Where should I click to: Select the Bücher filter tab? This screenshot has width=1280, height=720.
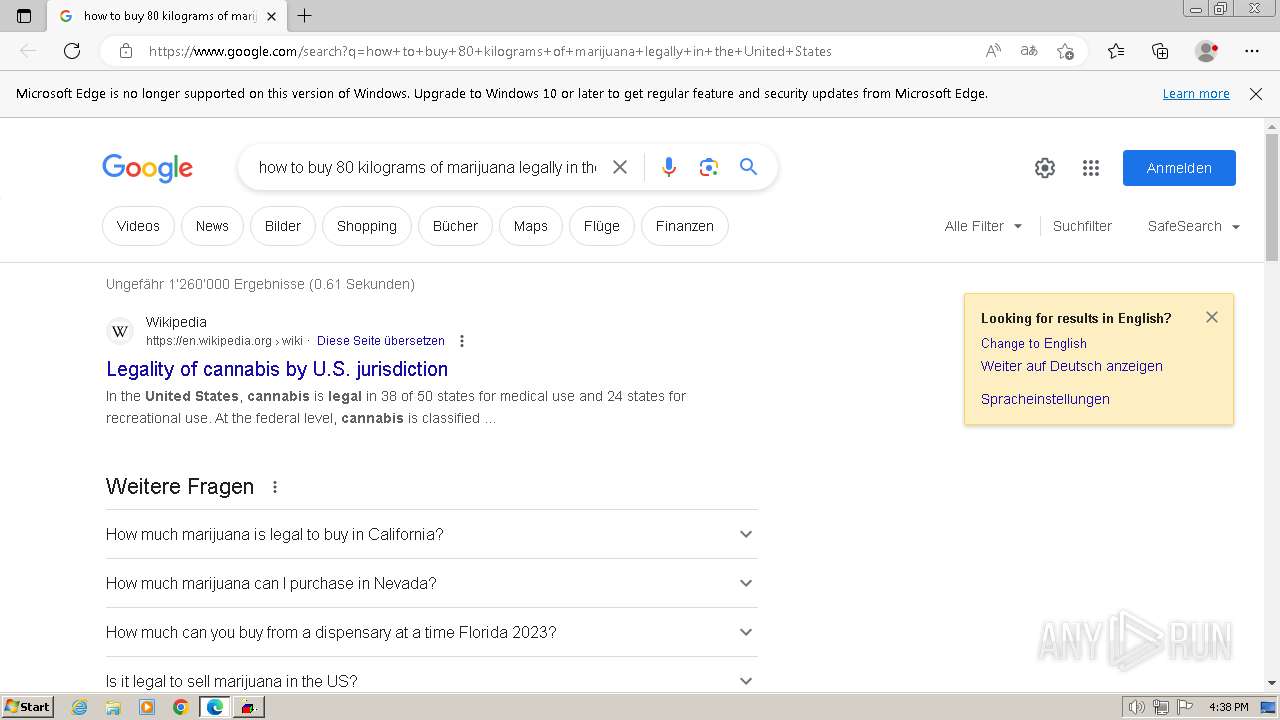pos(455,226)
